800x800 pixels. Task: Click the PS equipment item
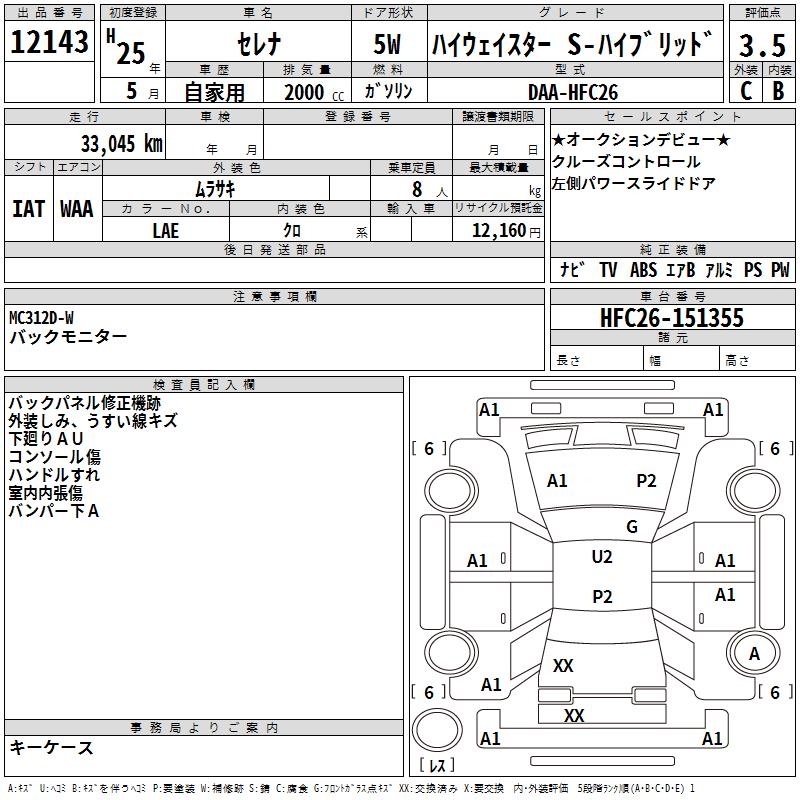[x=753, y=270]
